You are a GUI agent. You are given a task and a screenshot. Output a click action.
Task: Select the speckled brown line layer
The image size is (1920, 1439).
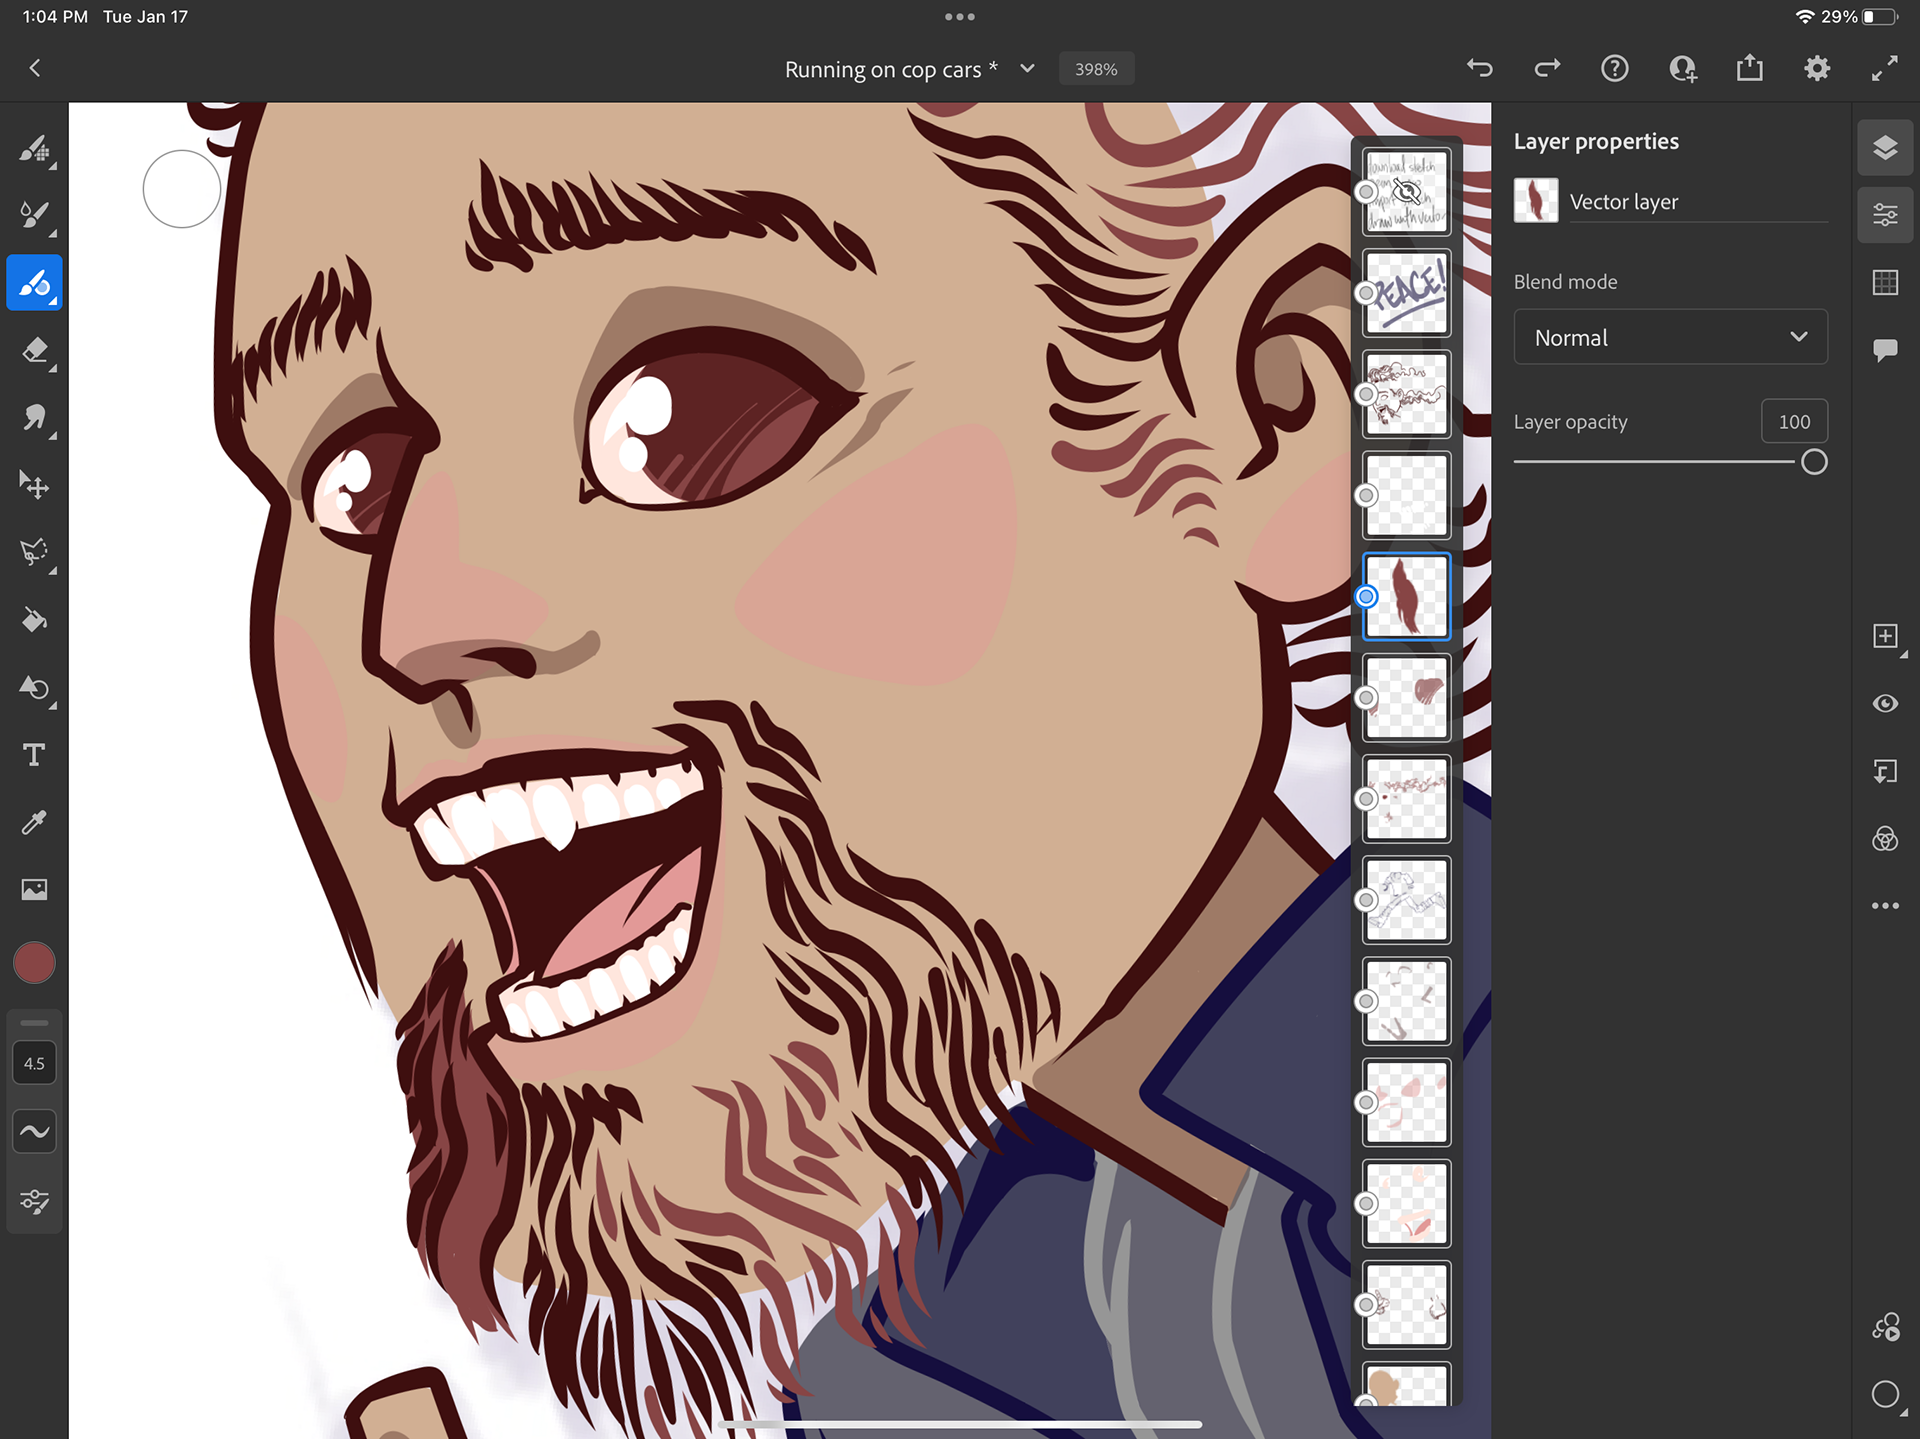point(1406,798)
